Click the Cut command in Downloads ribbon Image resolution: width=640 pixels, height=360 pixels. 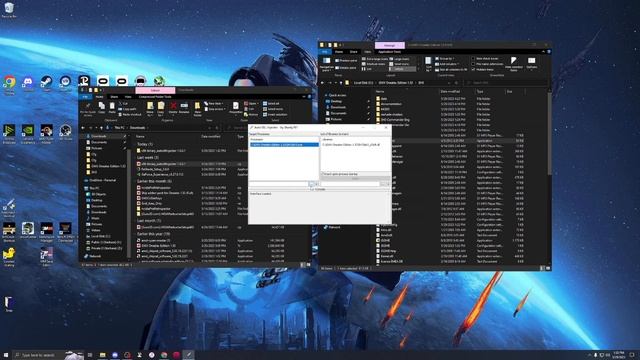pyautogui.click(x=124, y=104)
